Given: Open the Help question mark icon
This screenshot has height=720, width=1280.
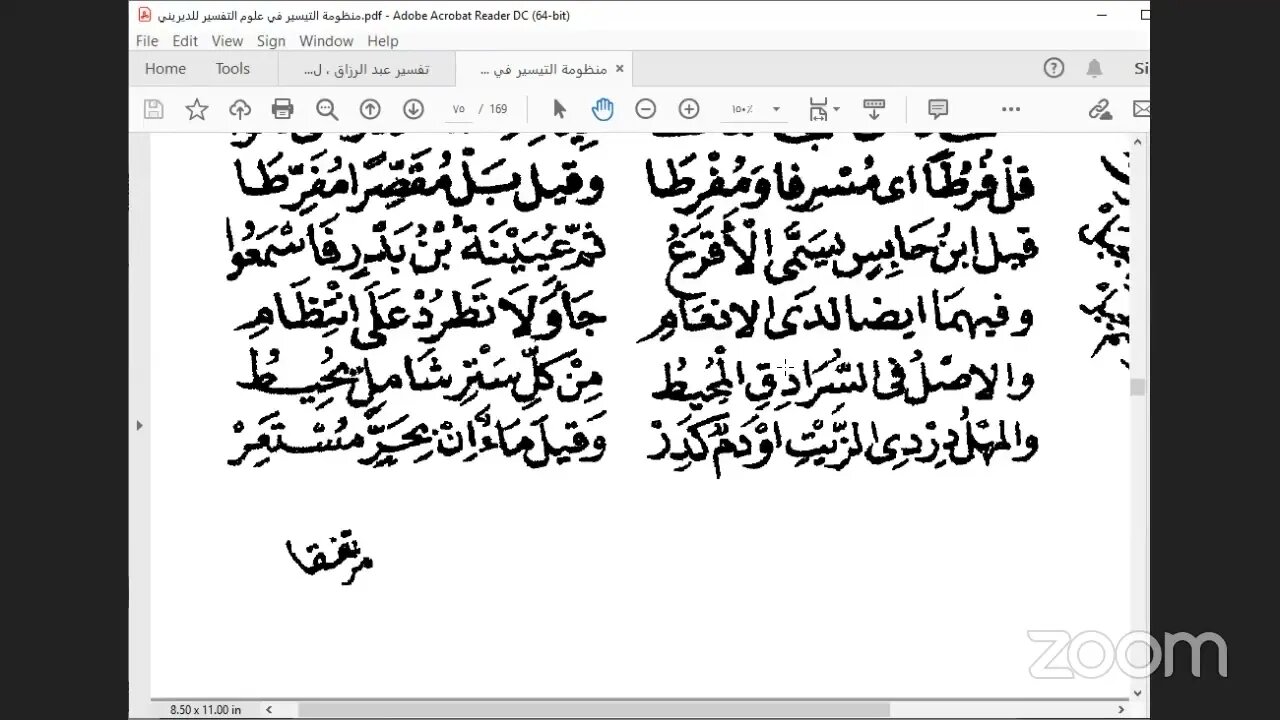Looking at the screenshot, I should (1054, 68).
